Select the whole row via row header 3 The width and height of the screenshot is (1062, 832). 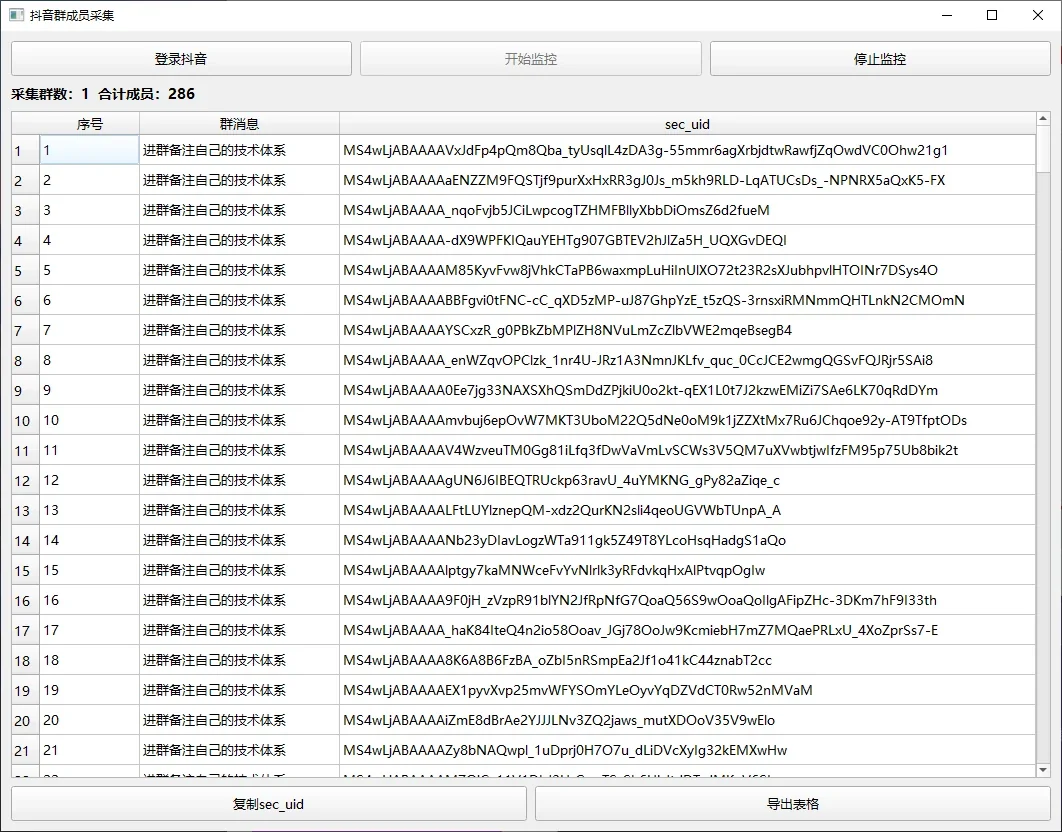[26, 210]
